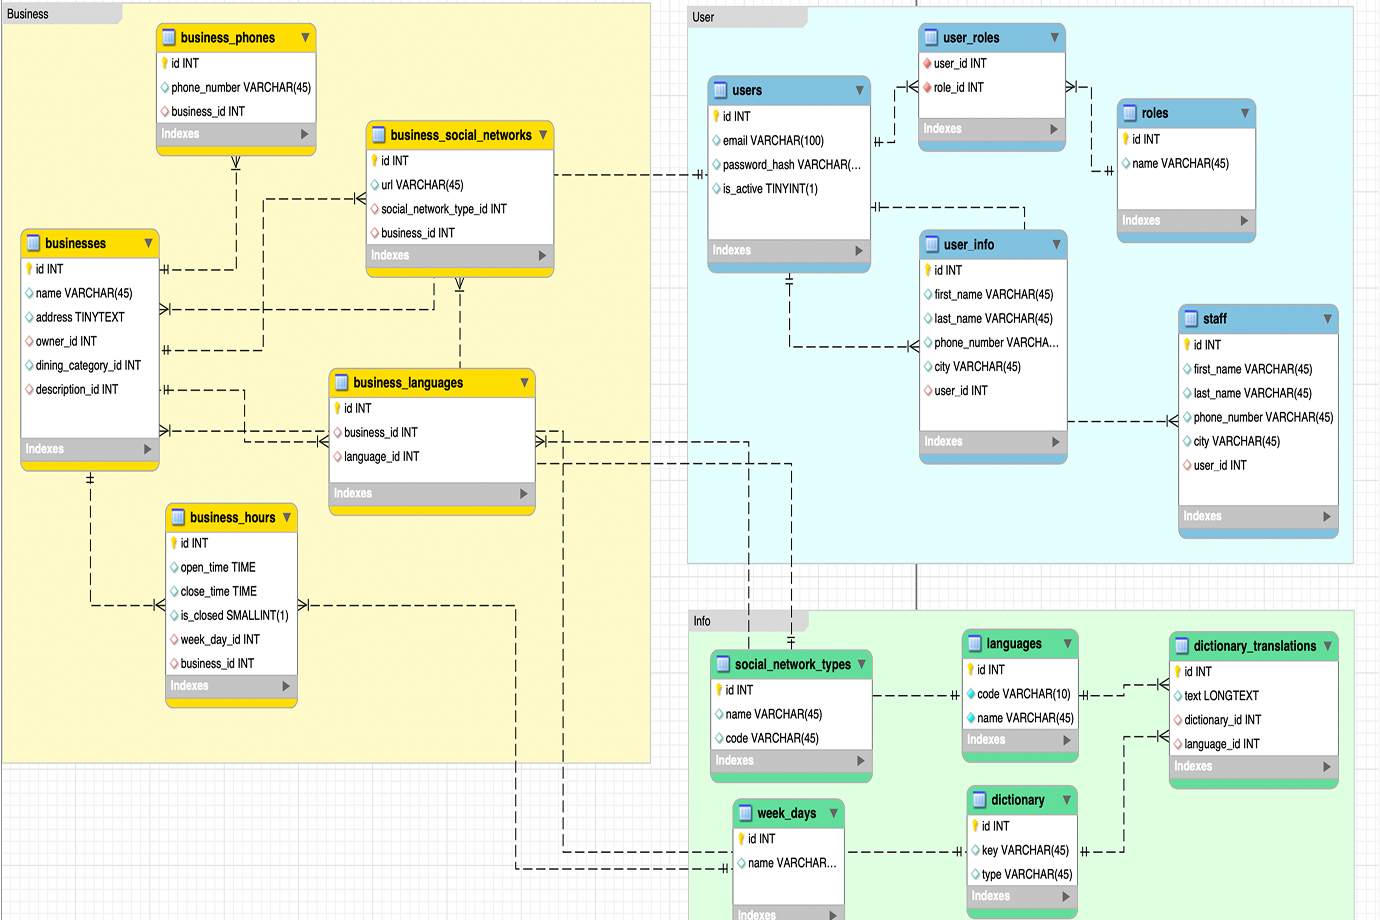Expand Indexes section of staff table
The height and width of the screenshot is (920, 1380).
(x=1327, y=516)
